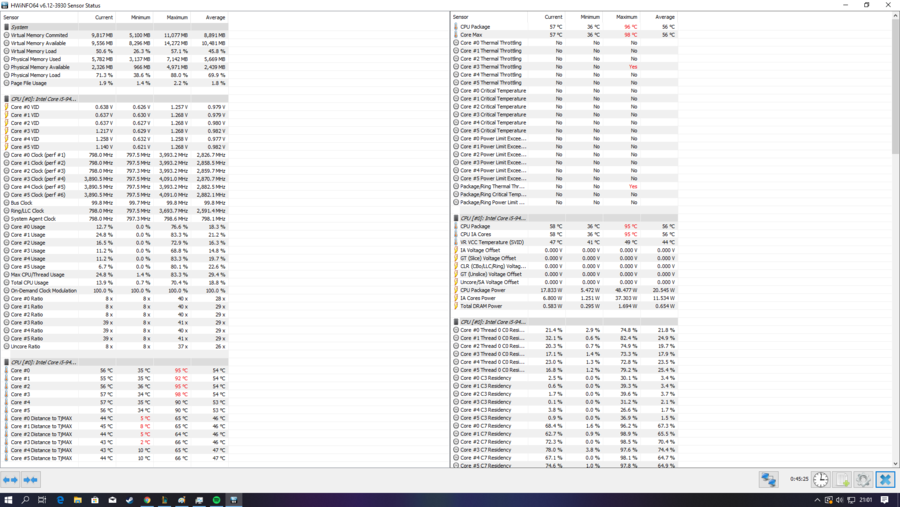This screenshot has width=900, height=507.
Task: Select Bus Clock row
Action: 115,203
